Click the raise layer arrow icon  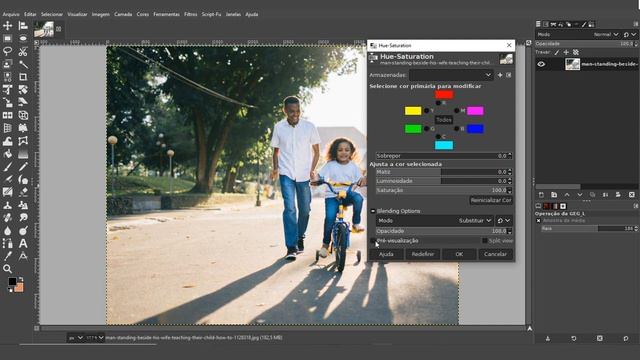567,195
